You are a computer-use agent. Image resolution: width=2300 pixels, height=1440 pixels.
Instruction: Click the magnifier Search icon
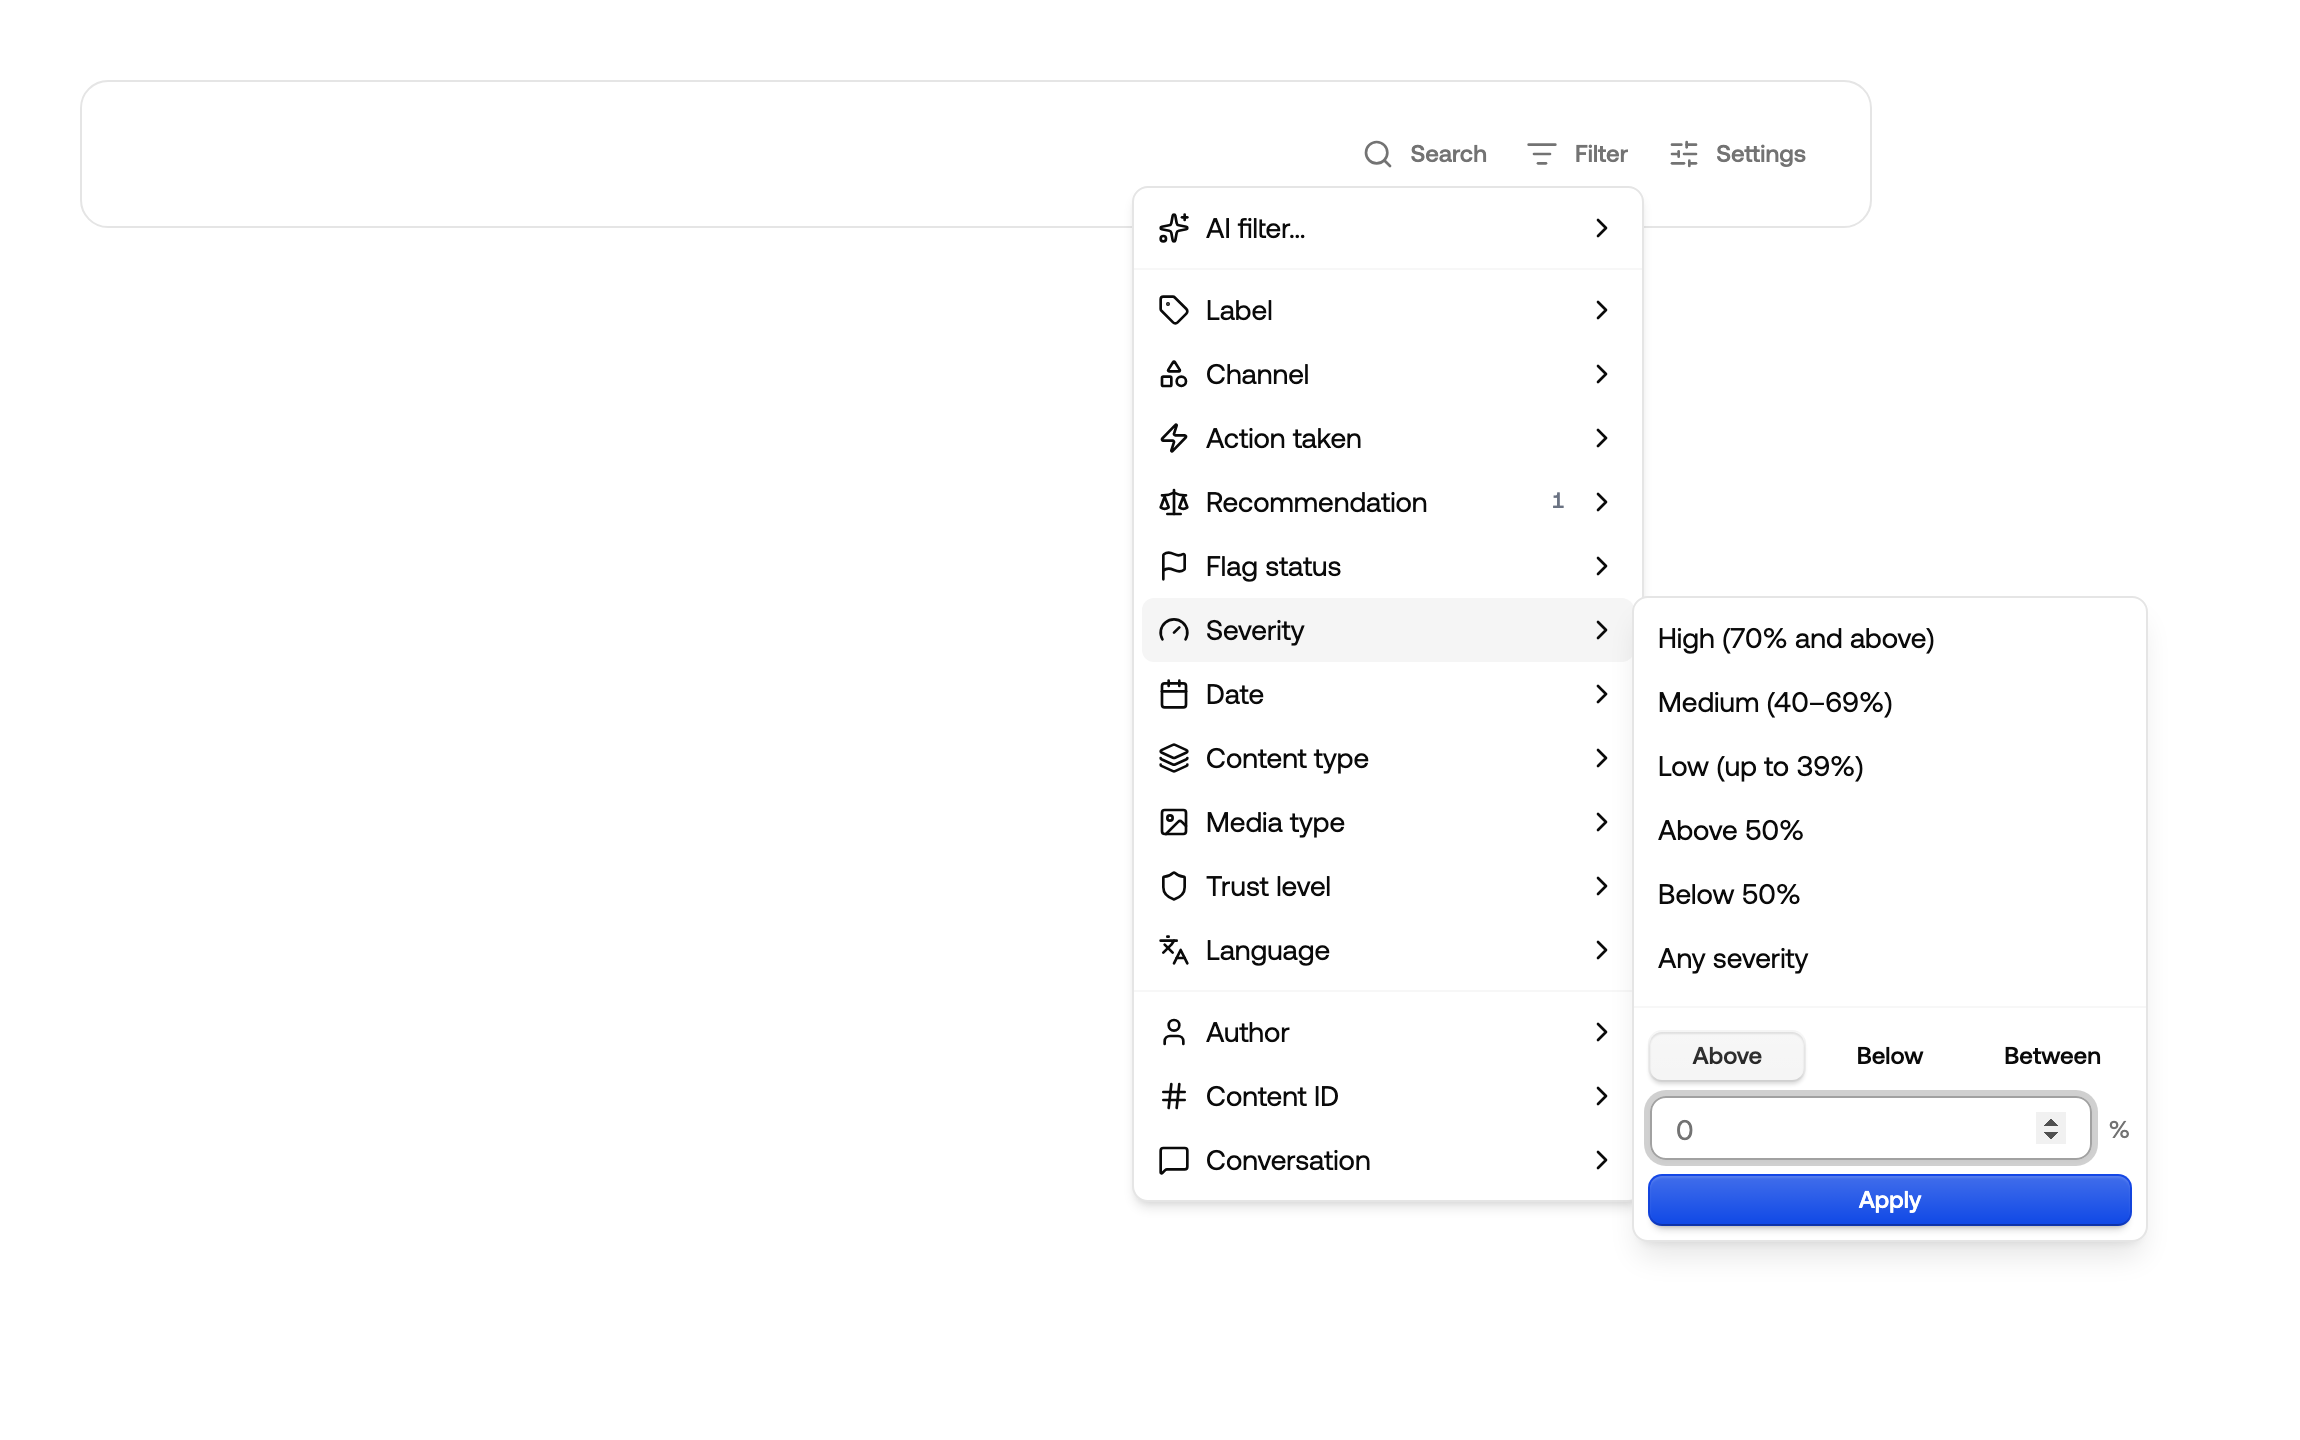[1377, 154]
